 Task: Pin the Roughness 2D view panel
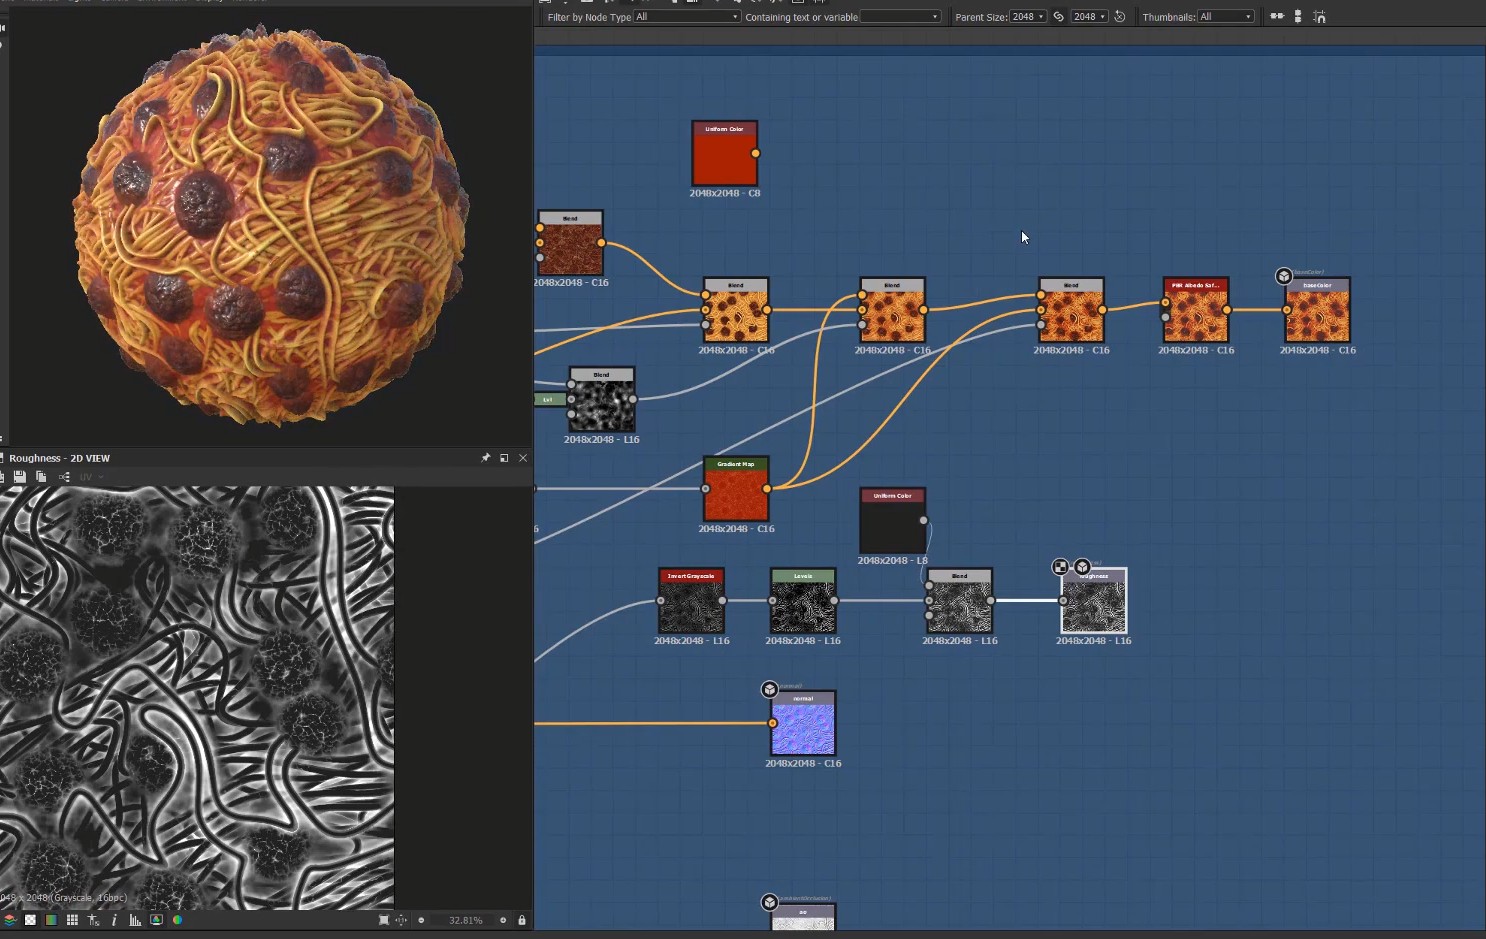(x=486, y=458)
